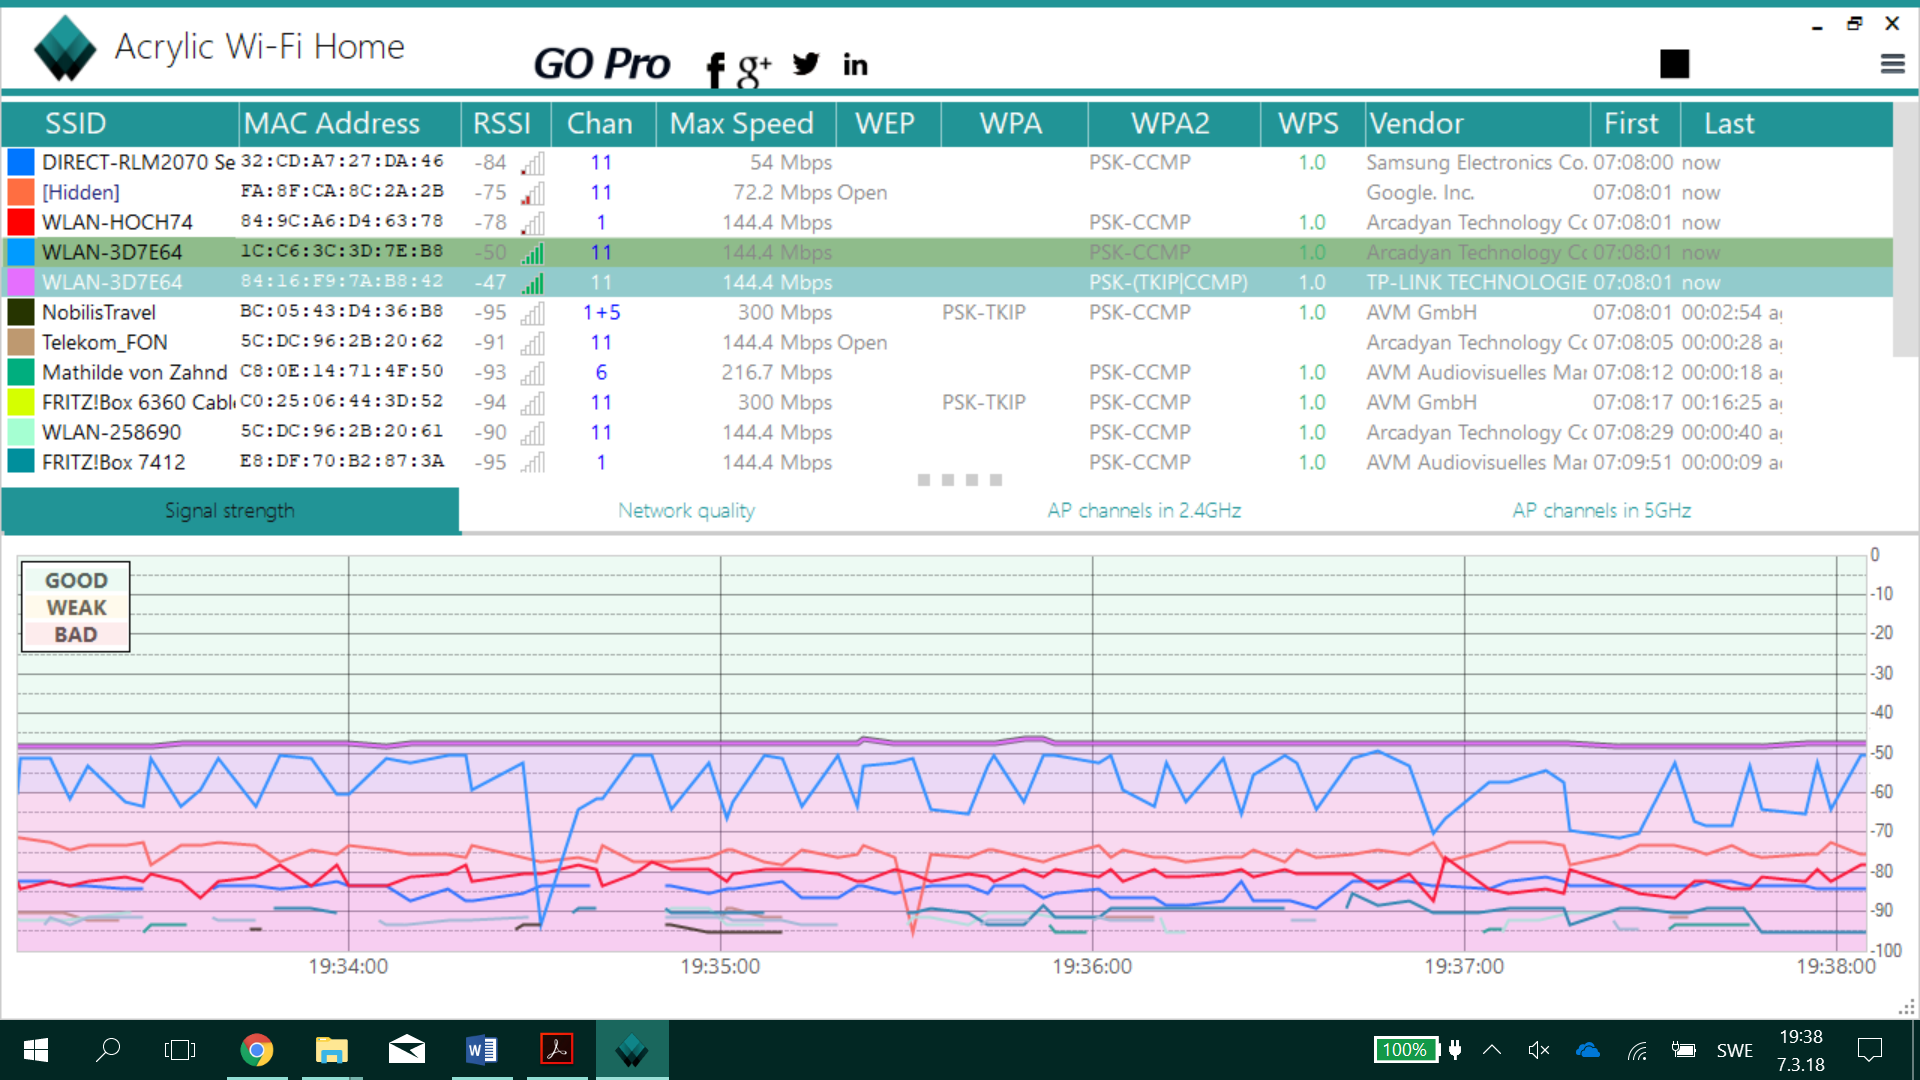Click signal bars icon for DIRECT-RLM2070
This screenshot has height=1080, width=1920.
[x=533, y=163]
